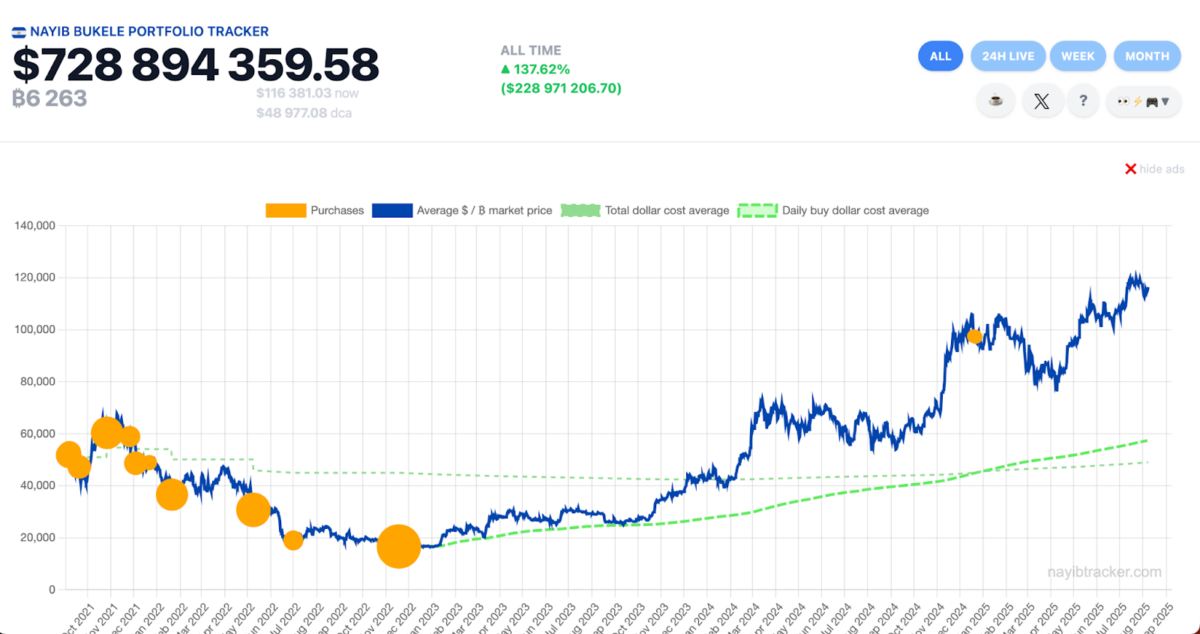This screenshot has height=634, width=1200.
Task: Click the hide ads link
Action: click(1162, 169)
